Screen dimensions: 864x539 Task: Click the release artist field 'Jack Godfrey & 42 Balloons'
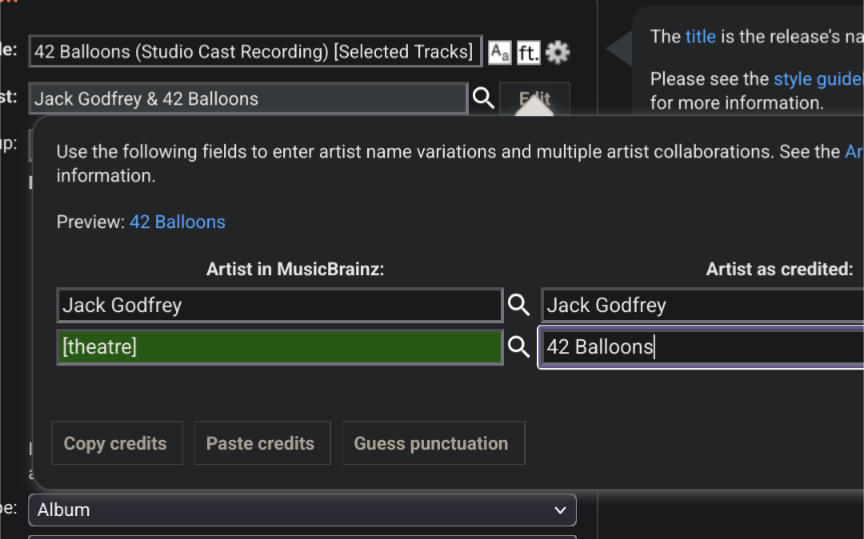point(249,99)
